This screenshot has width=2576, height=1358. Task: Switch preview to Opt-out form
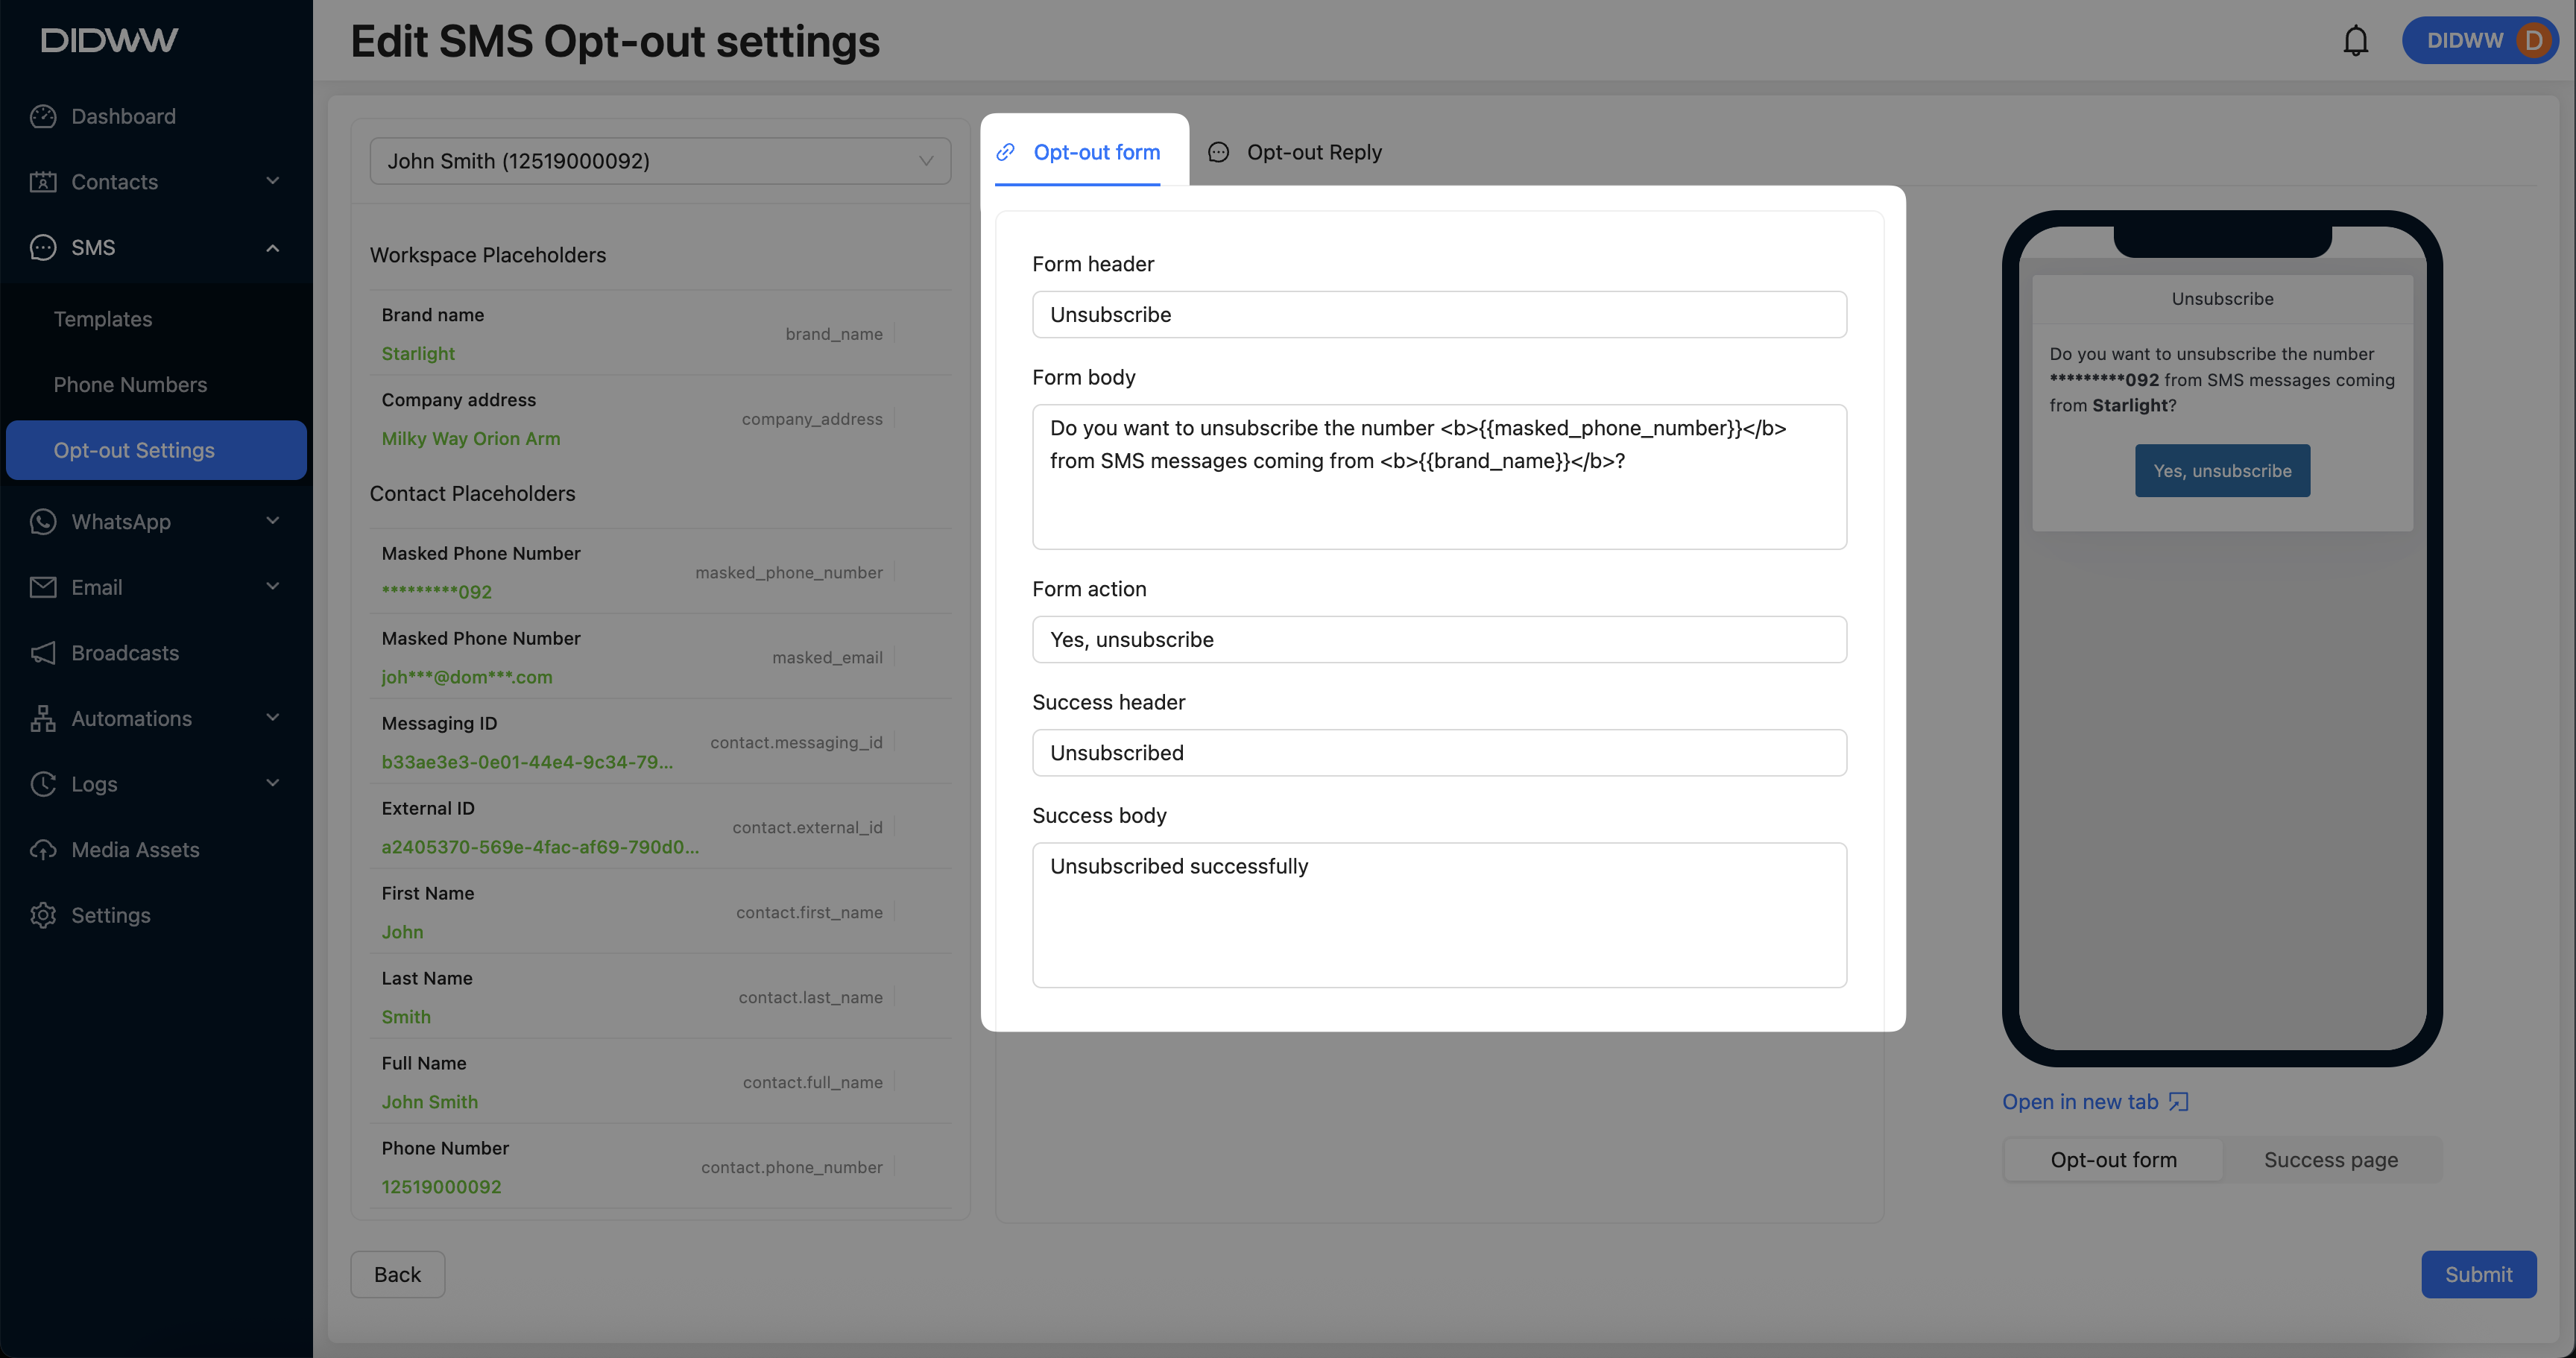point(2113,1160)
